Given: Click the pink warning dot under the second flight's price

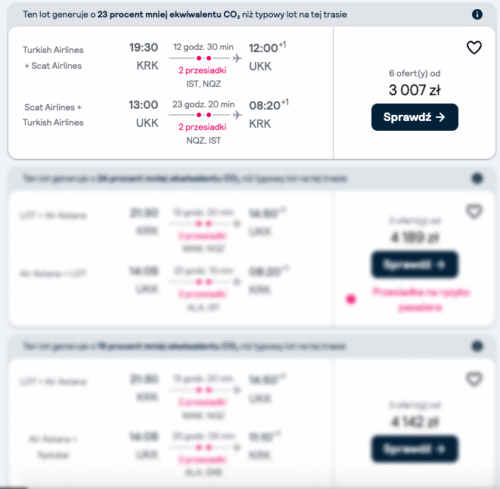Looking at the screenshot, I should click(351, 299).
